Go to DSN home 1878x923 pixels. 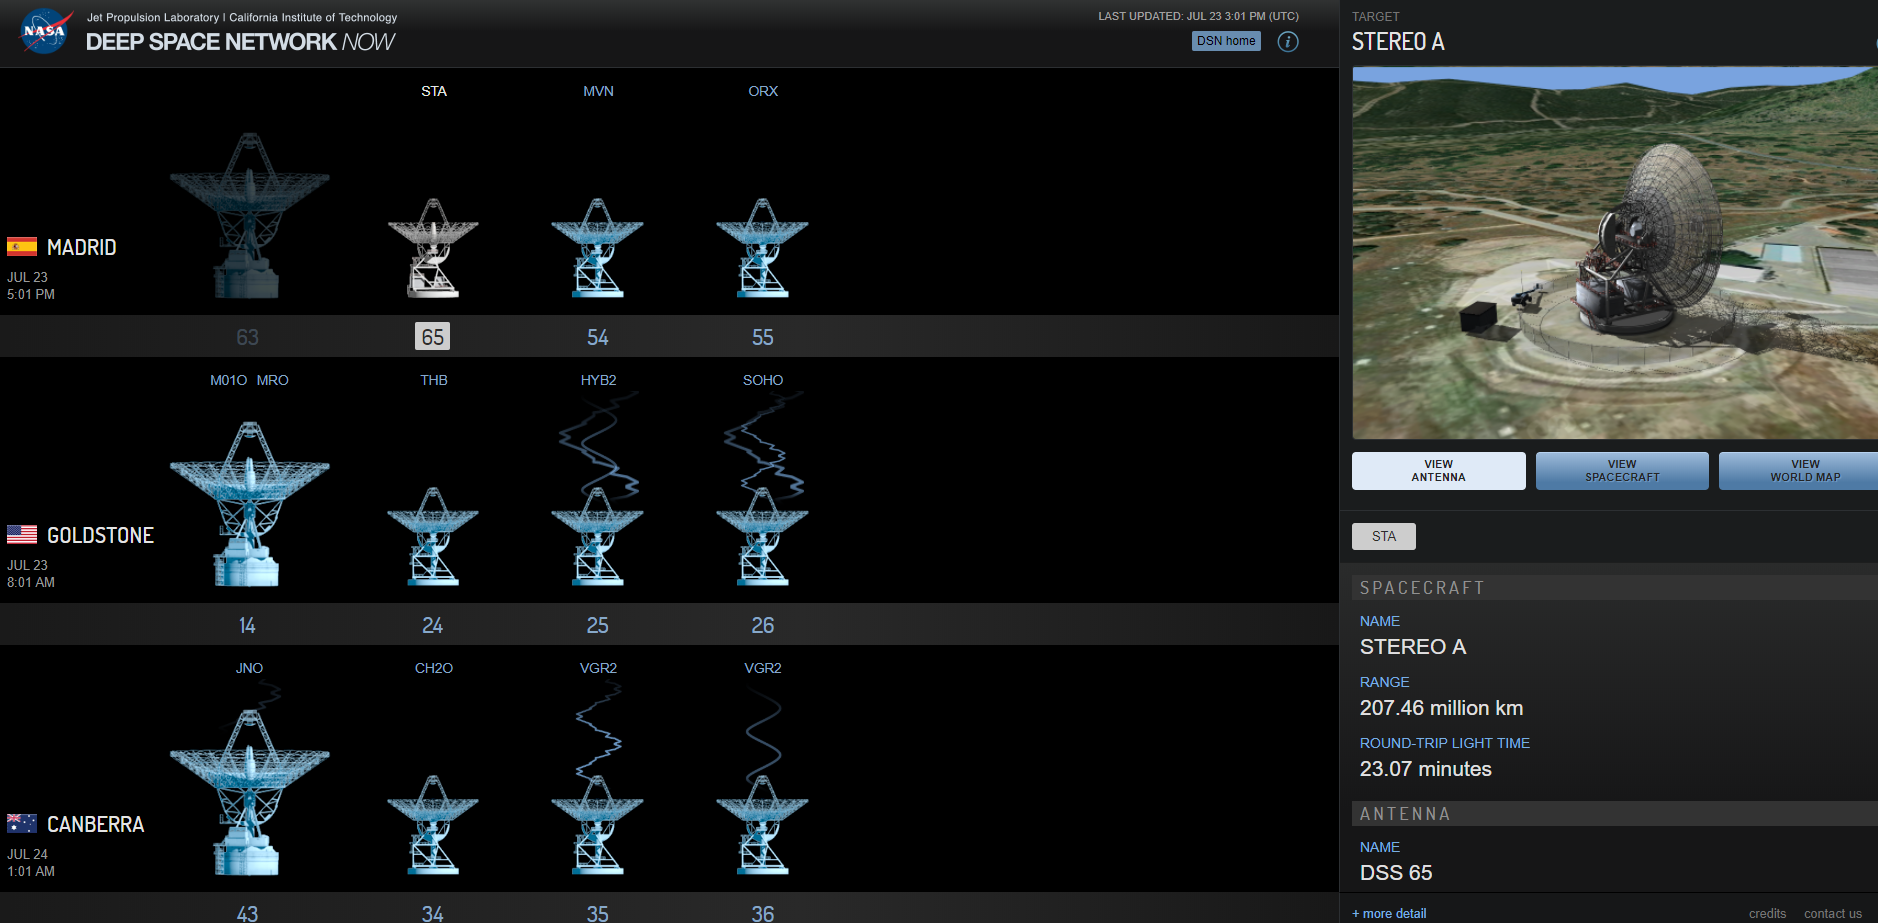[x=1226, y=41]
